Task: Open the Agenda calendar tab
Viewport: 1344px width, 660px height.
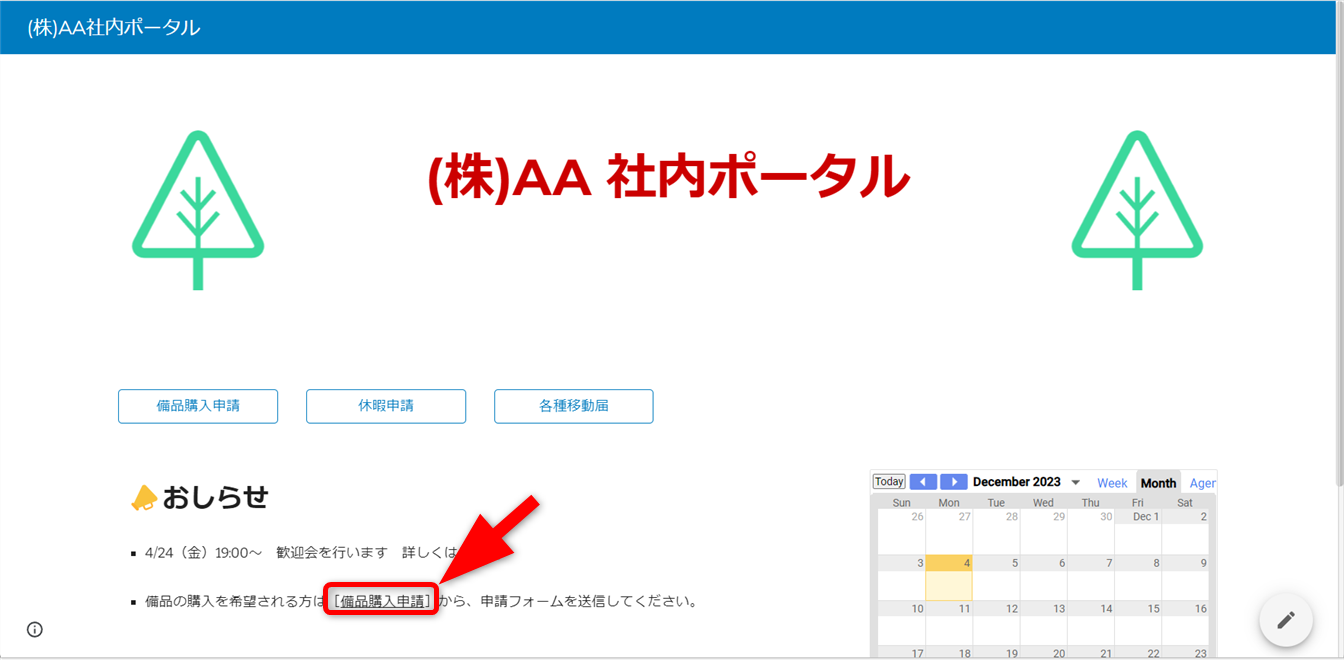Action: click(x=1202, y=483)
